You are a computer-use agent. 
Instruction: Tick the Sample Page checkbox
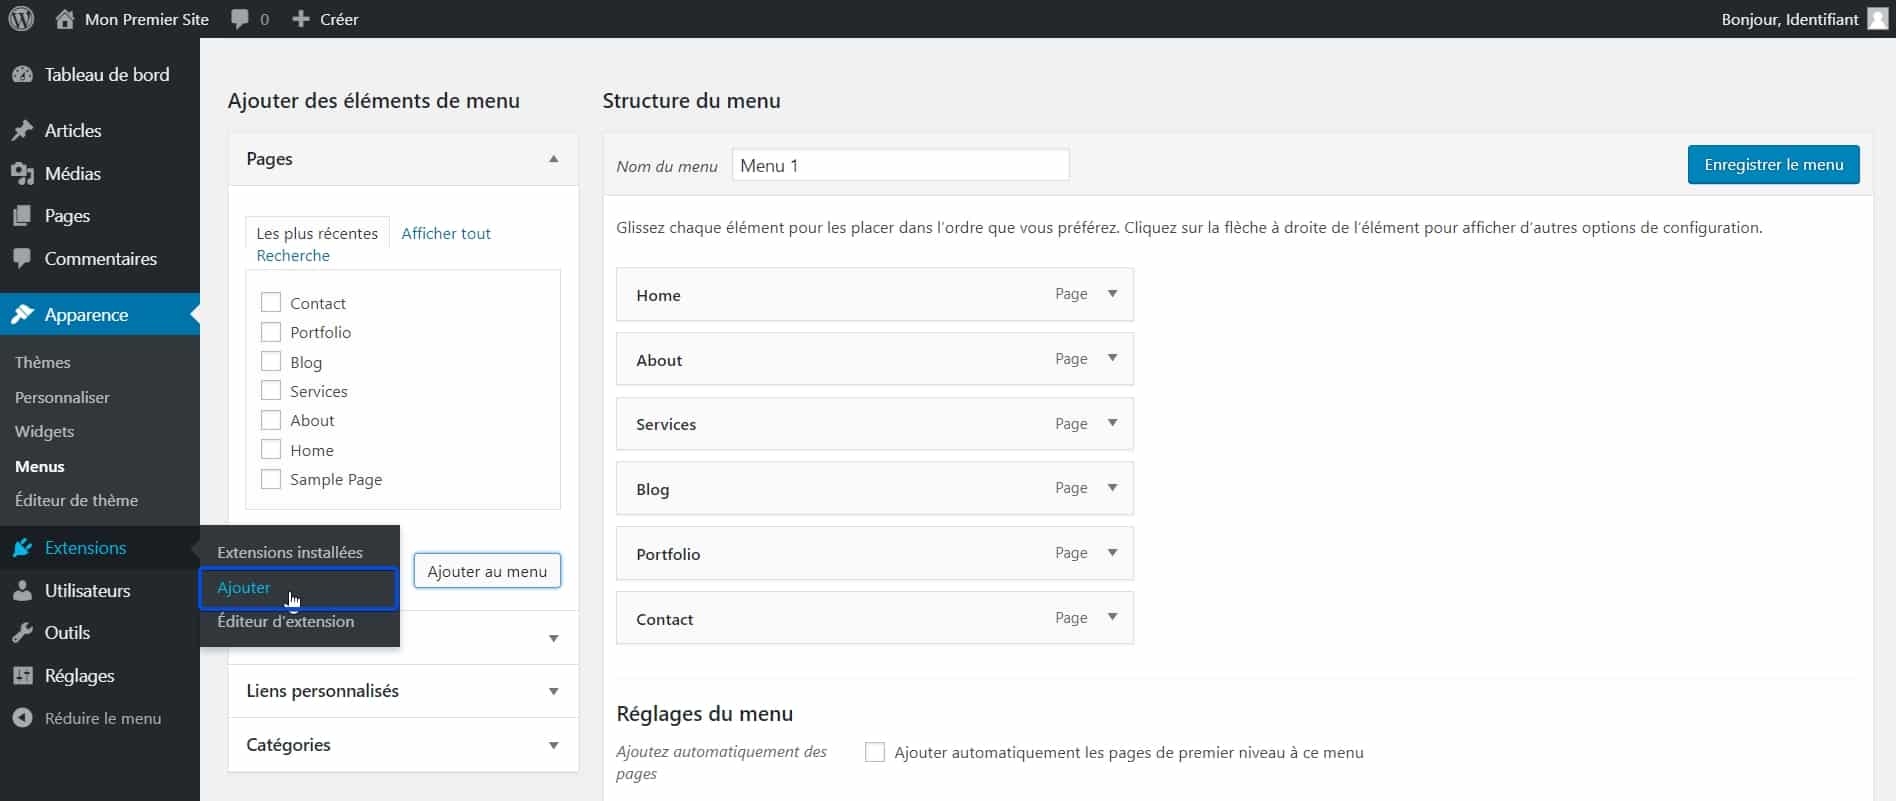(270, 479)
